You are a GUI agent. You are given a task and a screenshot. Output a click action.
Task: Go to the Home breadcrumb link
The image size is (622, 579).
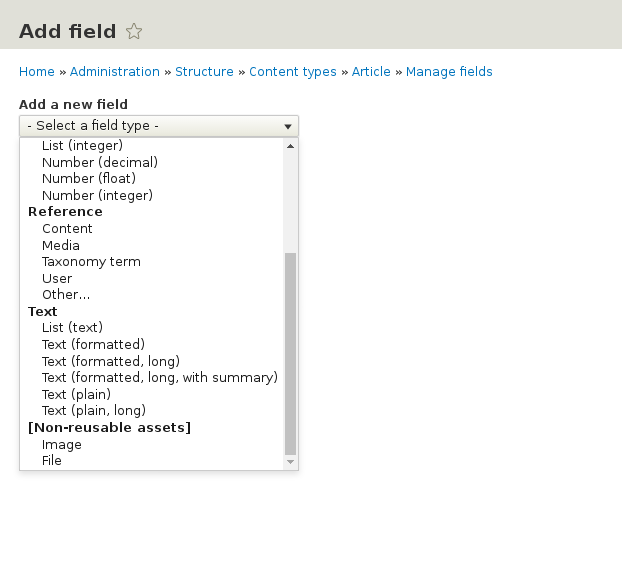tap(37, 72)
